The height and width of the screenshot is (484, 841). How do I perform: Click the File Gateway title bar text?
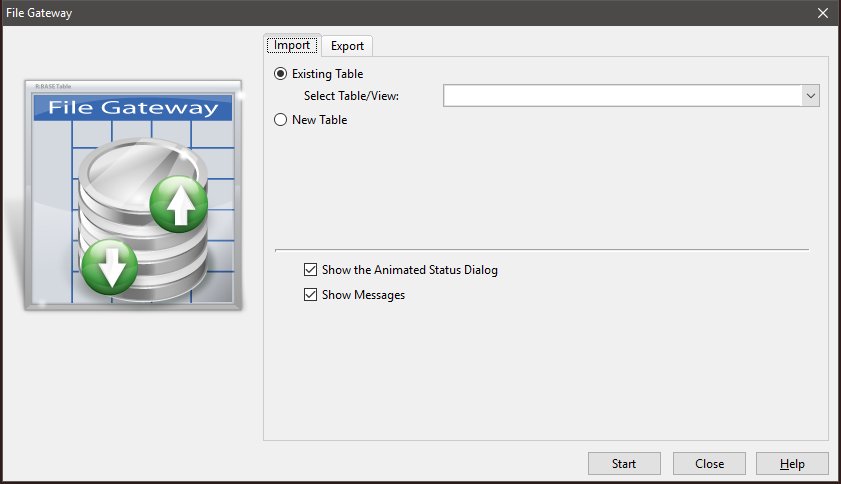tap(39, 13)
